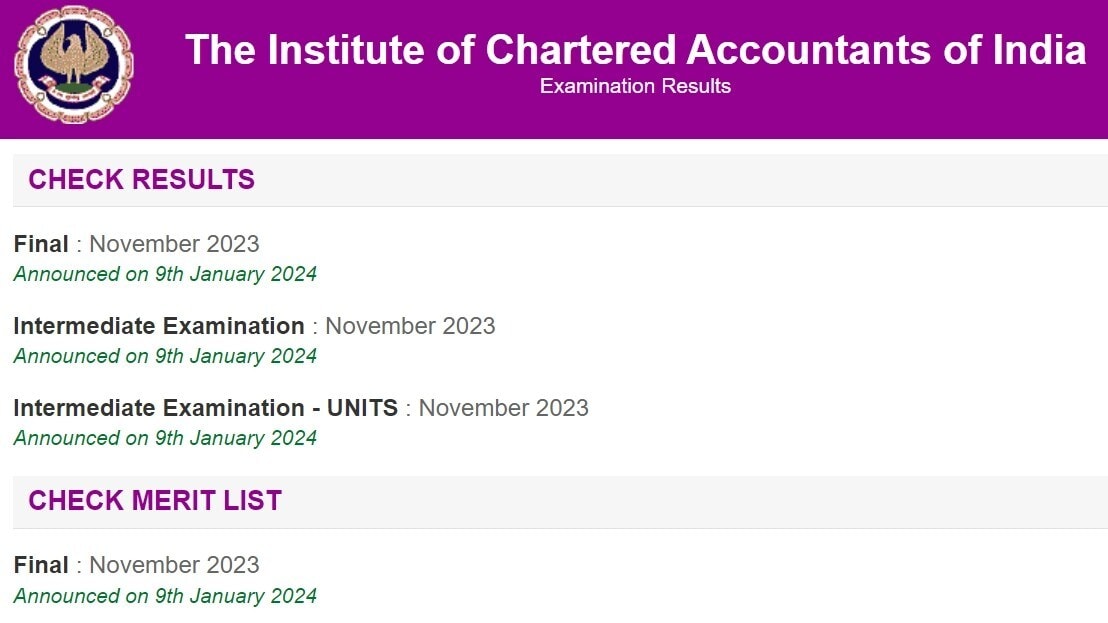Click announcement date below Intermediate Examination

(165, 356)
